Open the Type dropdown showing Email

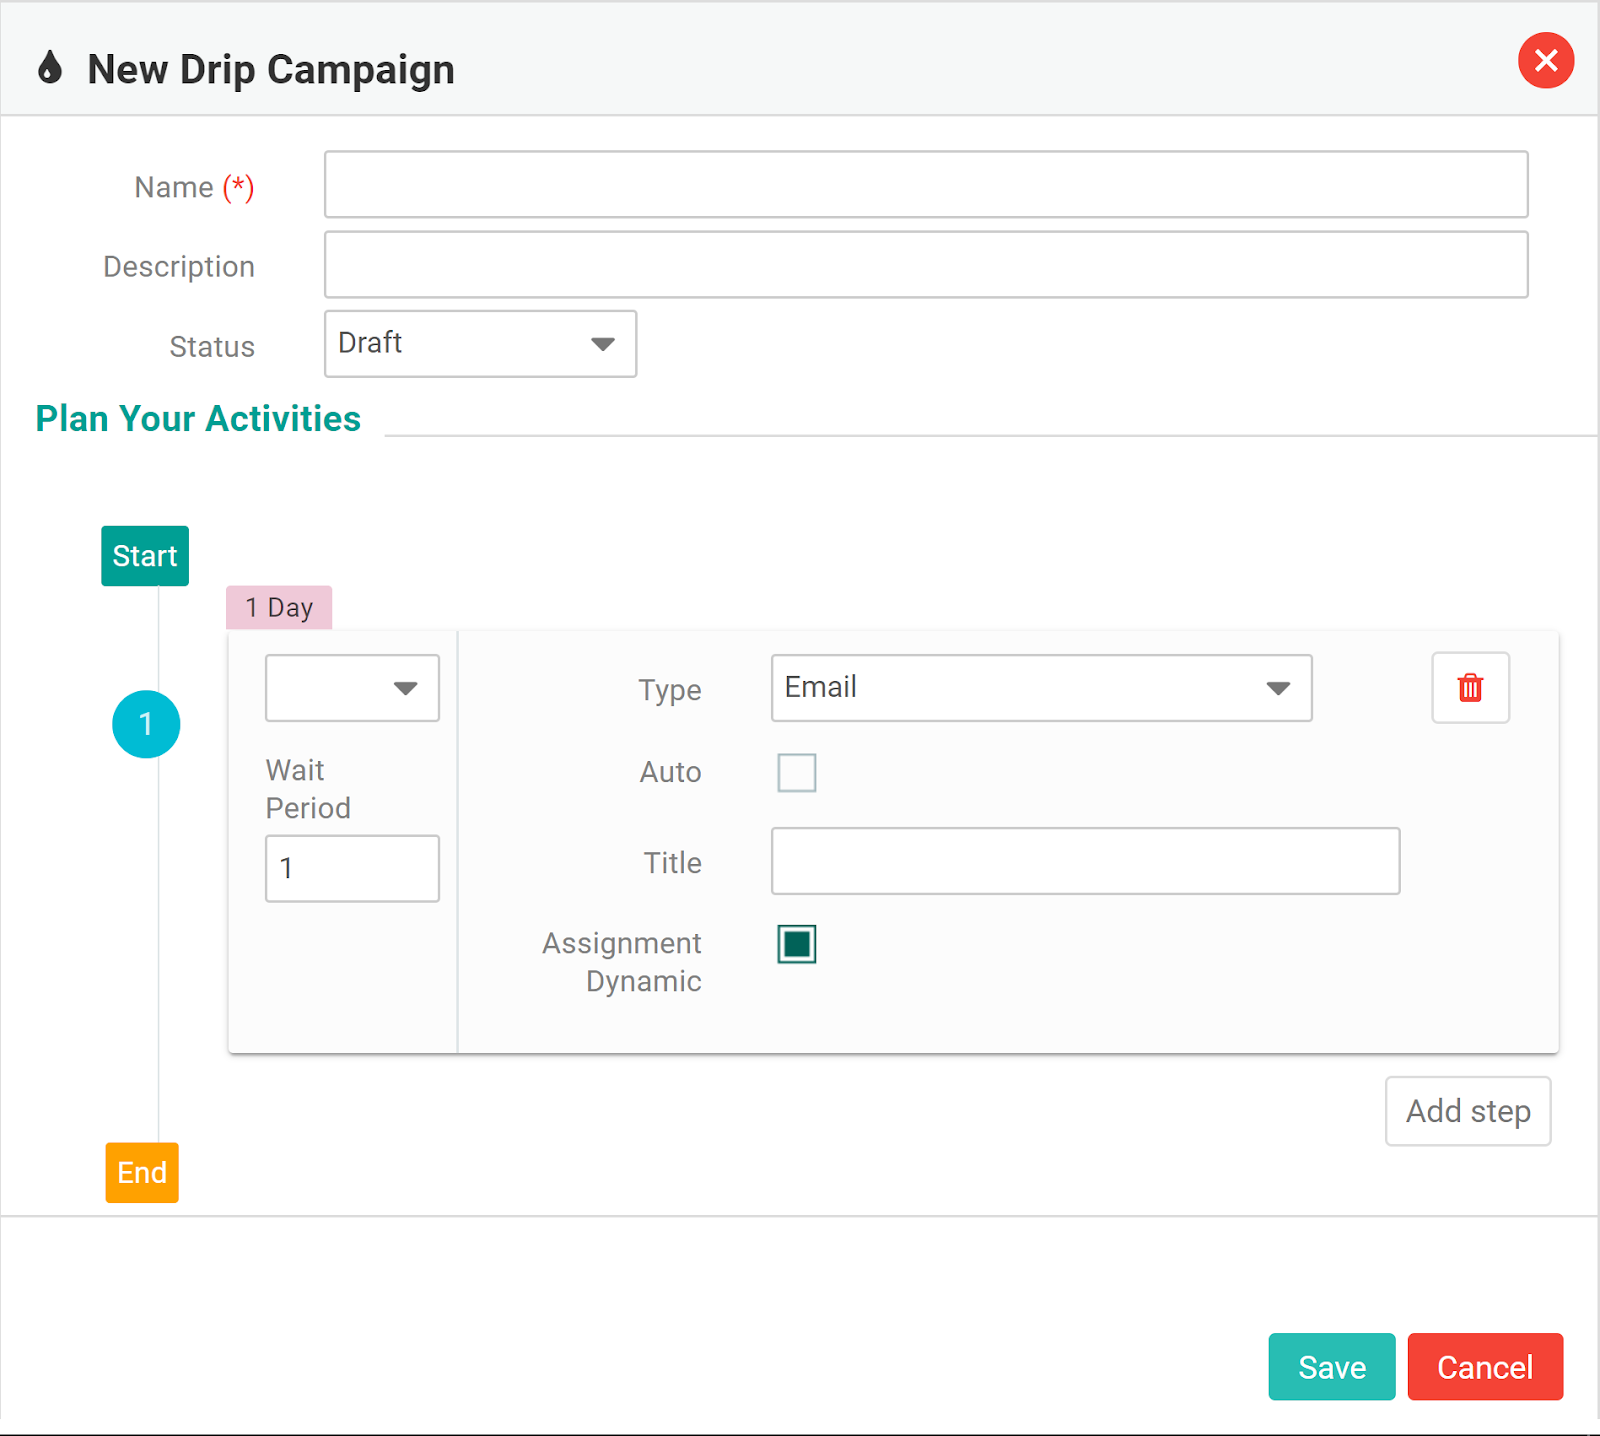(1041, 688)
